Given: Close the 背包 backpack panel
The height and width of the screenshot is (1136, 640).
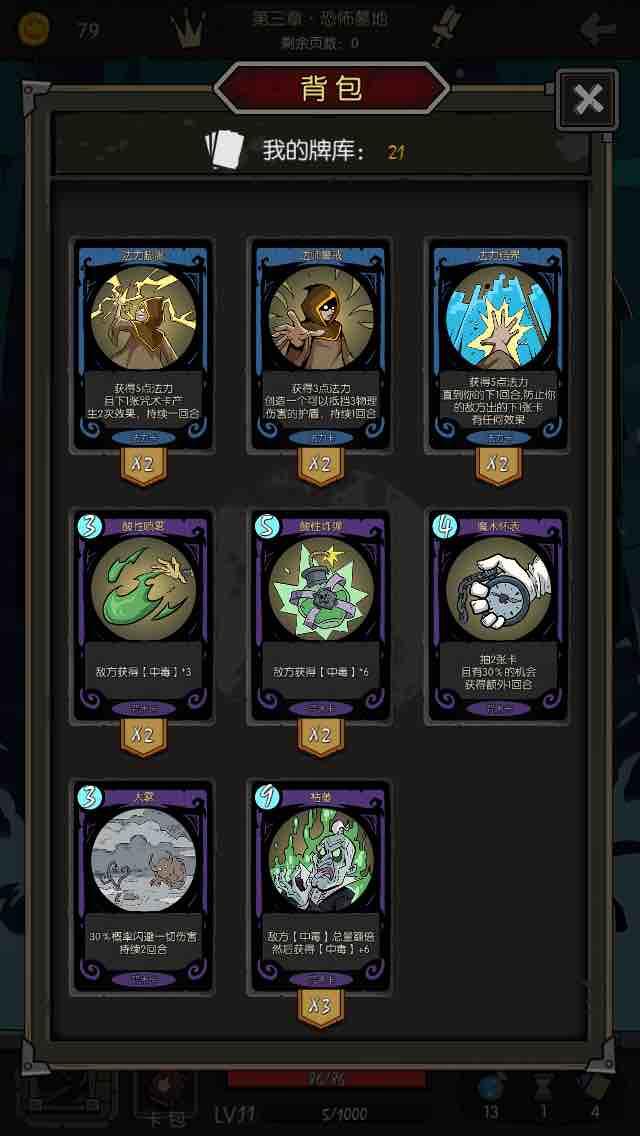Looking at the screenshot, I should pyautogui.click(x=588, y=99).
